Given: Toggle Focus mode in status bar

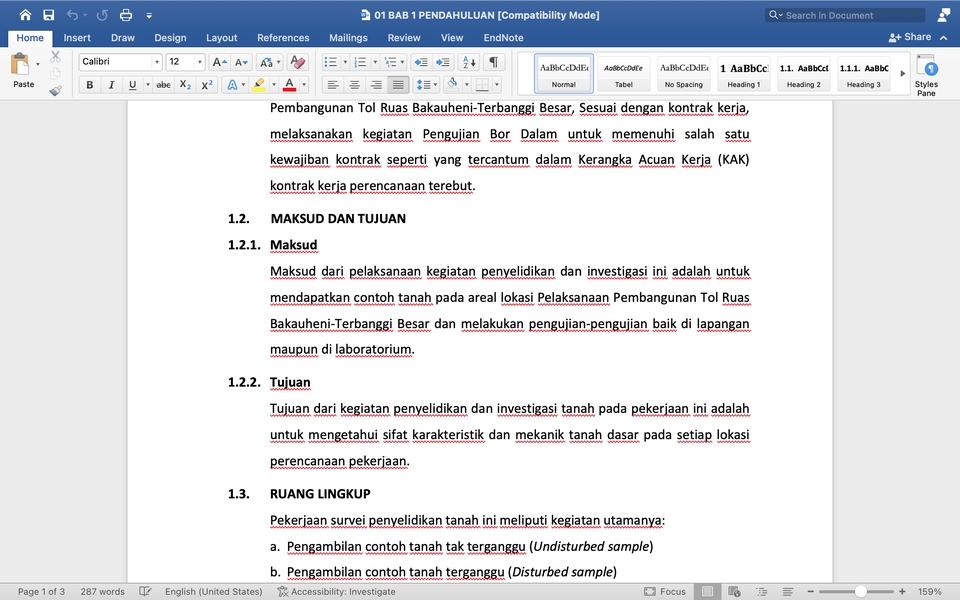Looking at the screenshot, I should coord(664,591).
